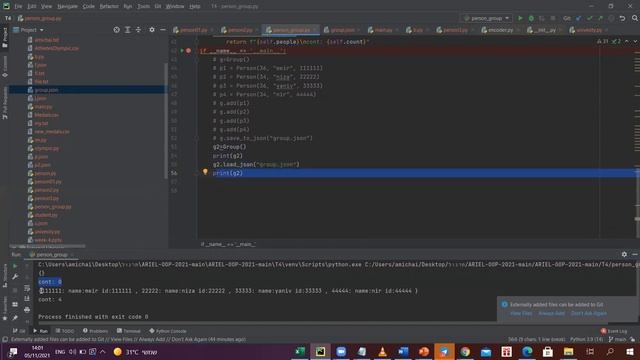Click the Python interpreter in the status bar
Viewport: 640px width, 360px height.
[587, 339]
